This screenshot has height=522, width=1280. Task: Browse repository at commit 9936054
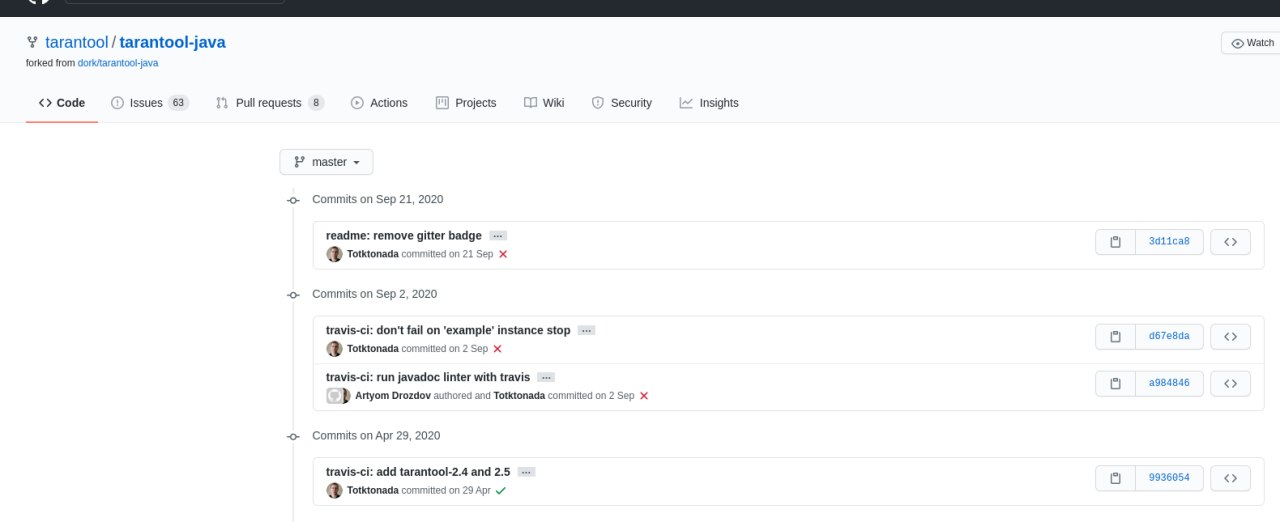coord(1230,478)
